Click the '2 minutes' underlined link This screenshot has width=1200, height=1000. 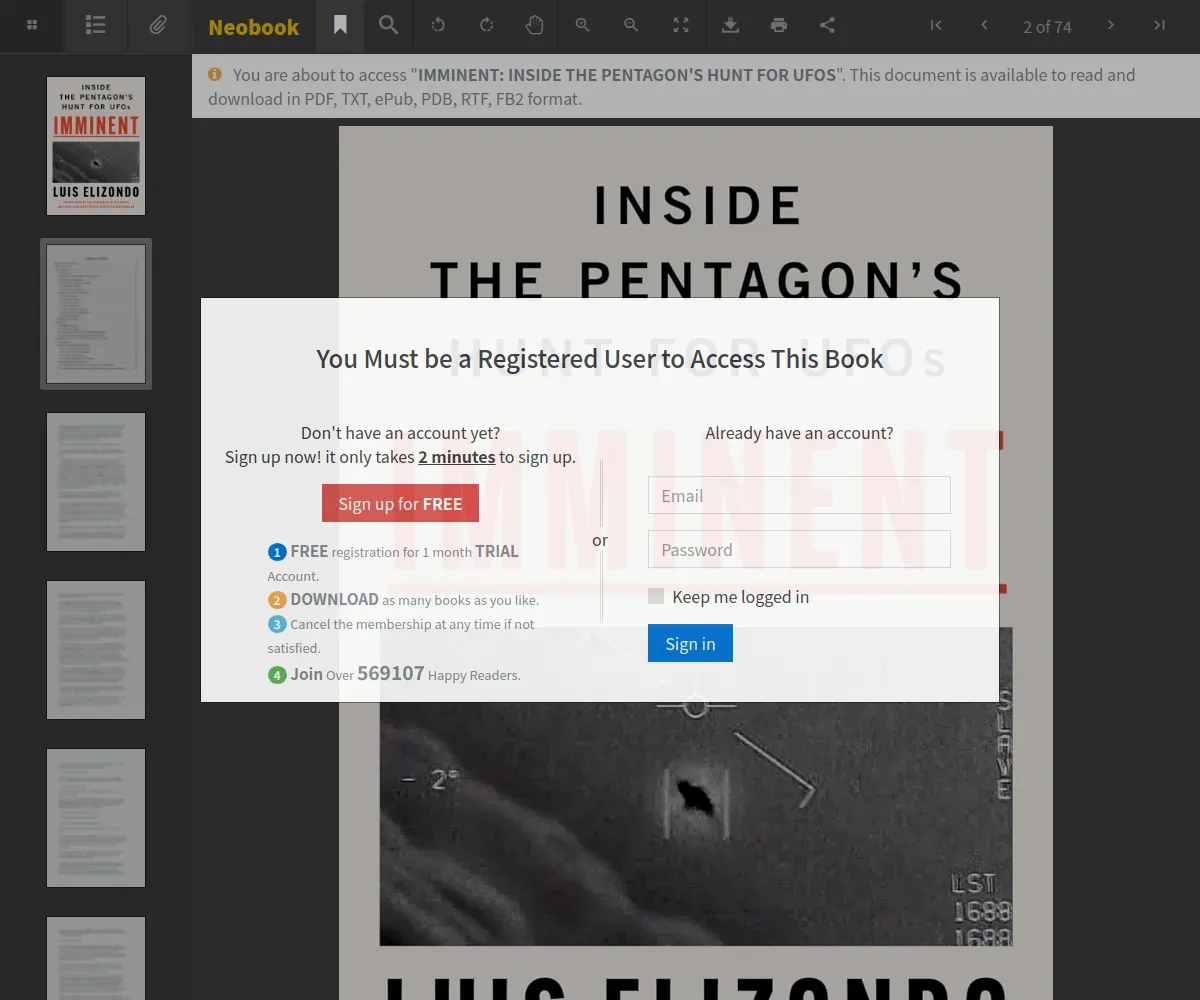tap(457, 457)
